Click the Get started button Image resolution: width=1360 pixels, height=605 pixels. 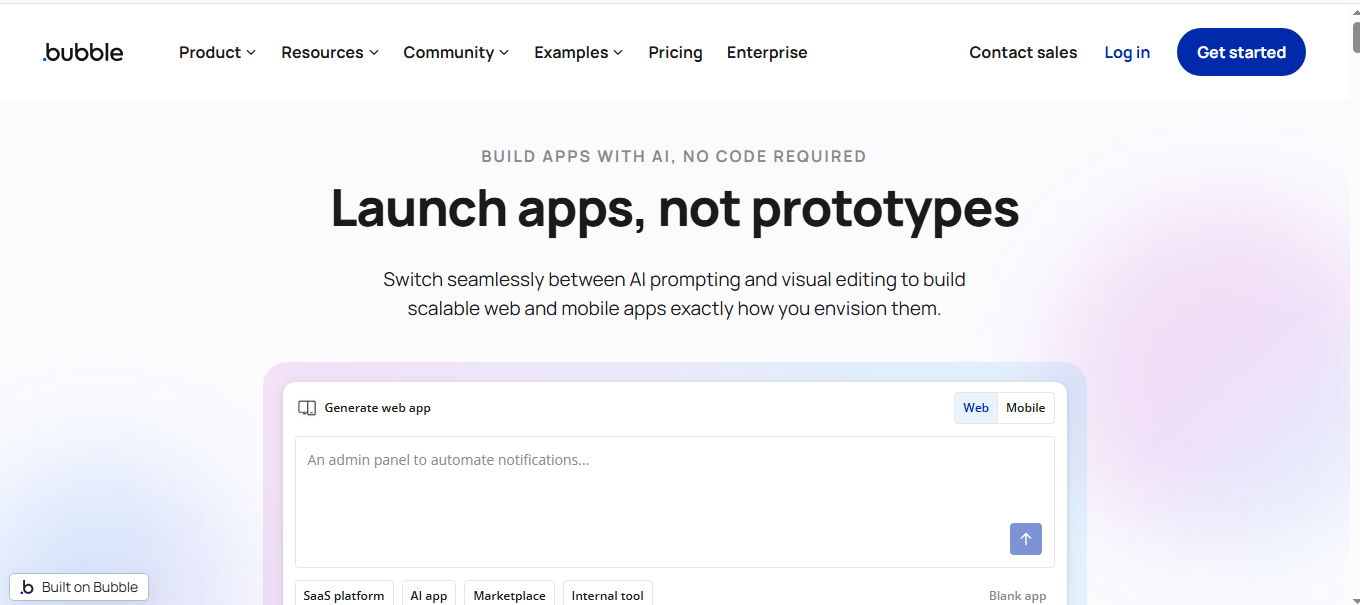(x=1240, y=53)
